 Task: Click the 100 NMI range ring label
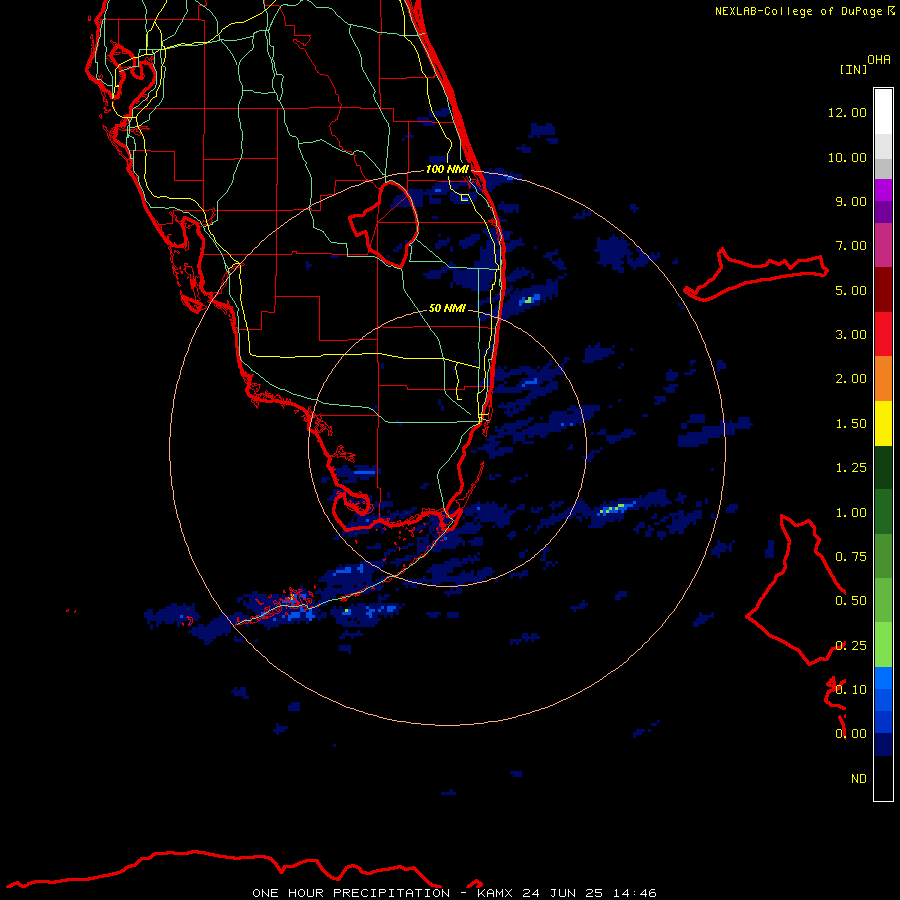447,169
